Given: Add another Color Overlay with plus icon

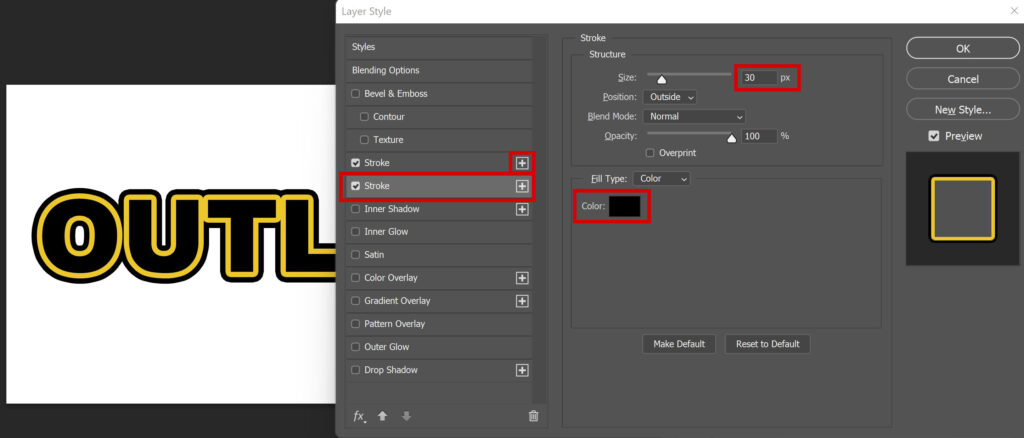Looking at the screenshot, I should click(x=522, y=278).
